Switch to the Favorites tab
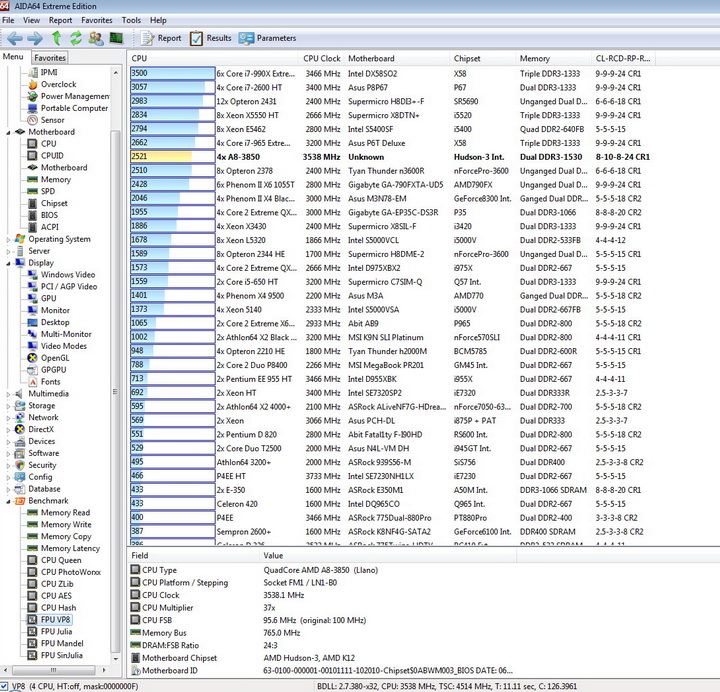 (x=50, y=58)
